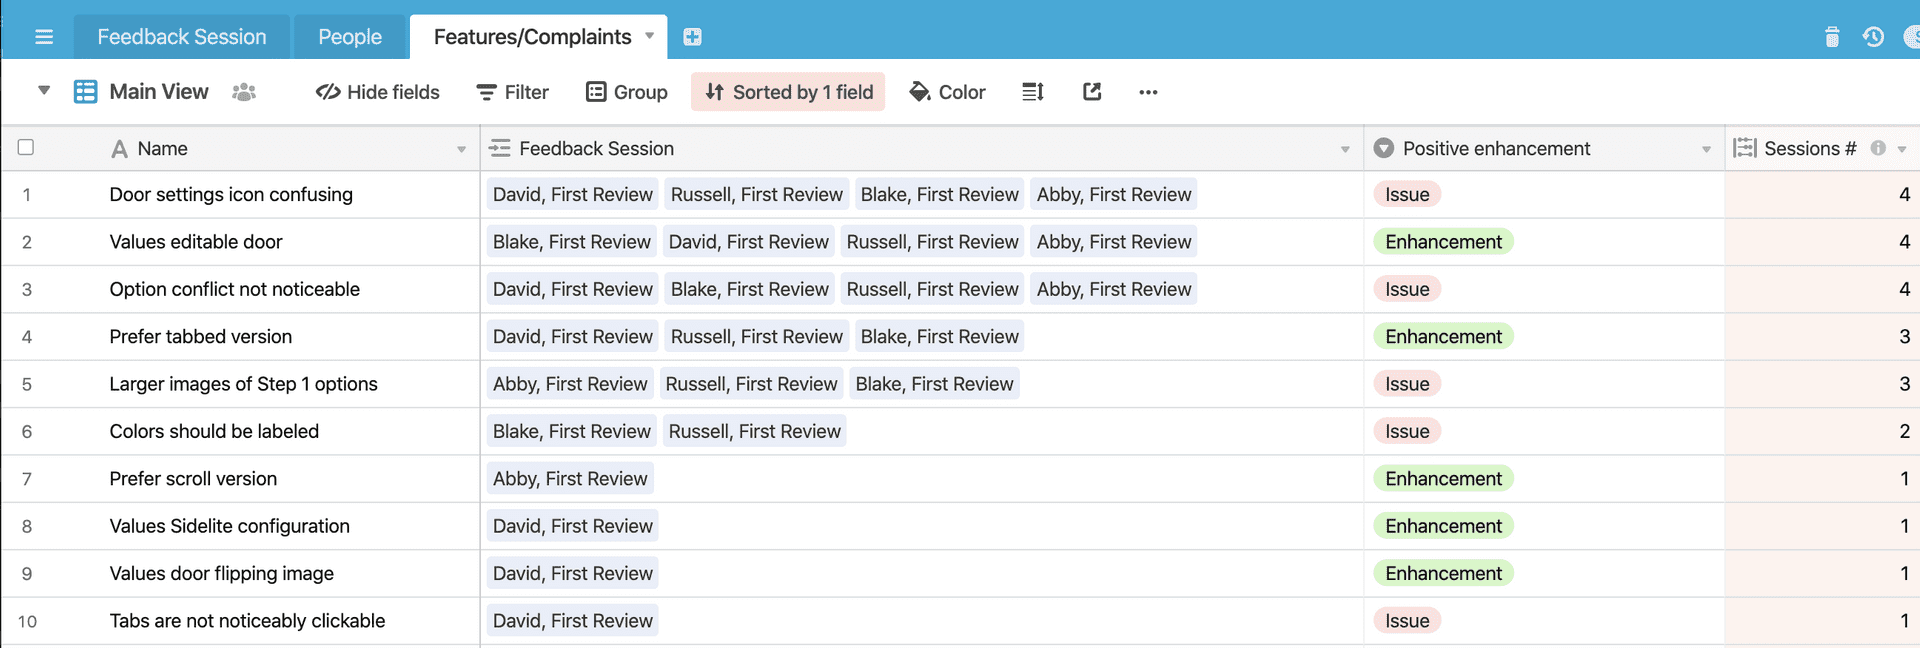
Task: Open Feedback Session column dropdown arrow
Action: click(x=1345, y=149)
